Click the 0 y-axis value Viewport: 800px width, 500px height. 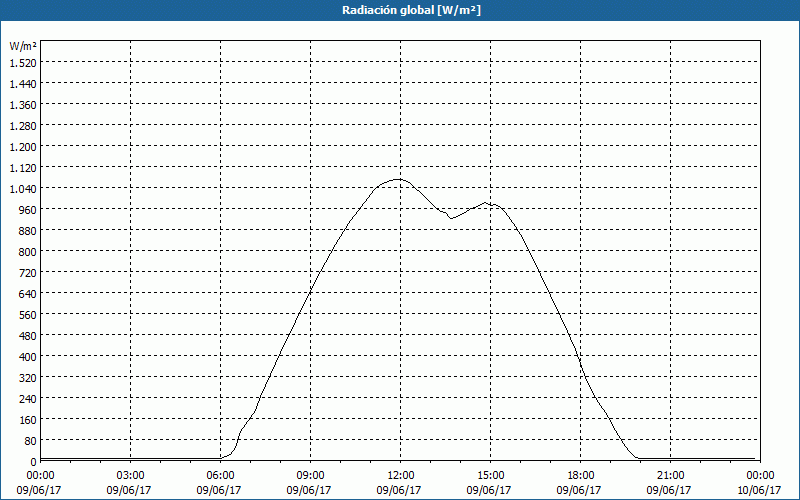[x=33, y=462]
